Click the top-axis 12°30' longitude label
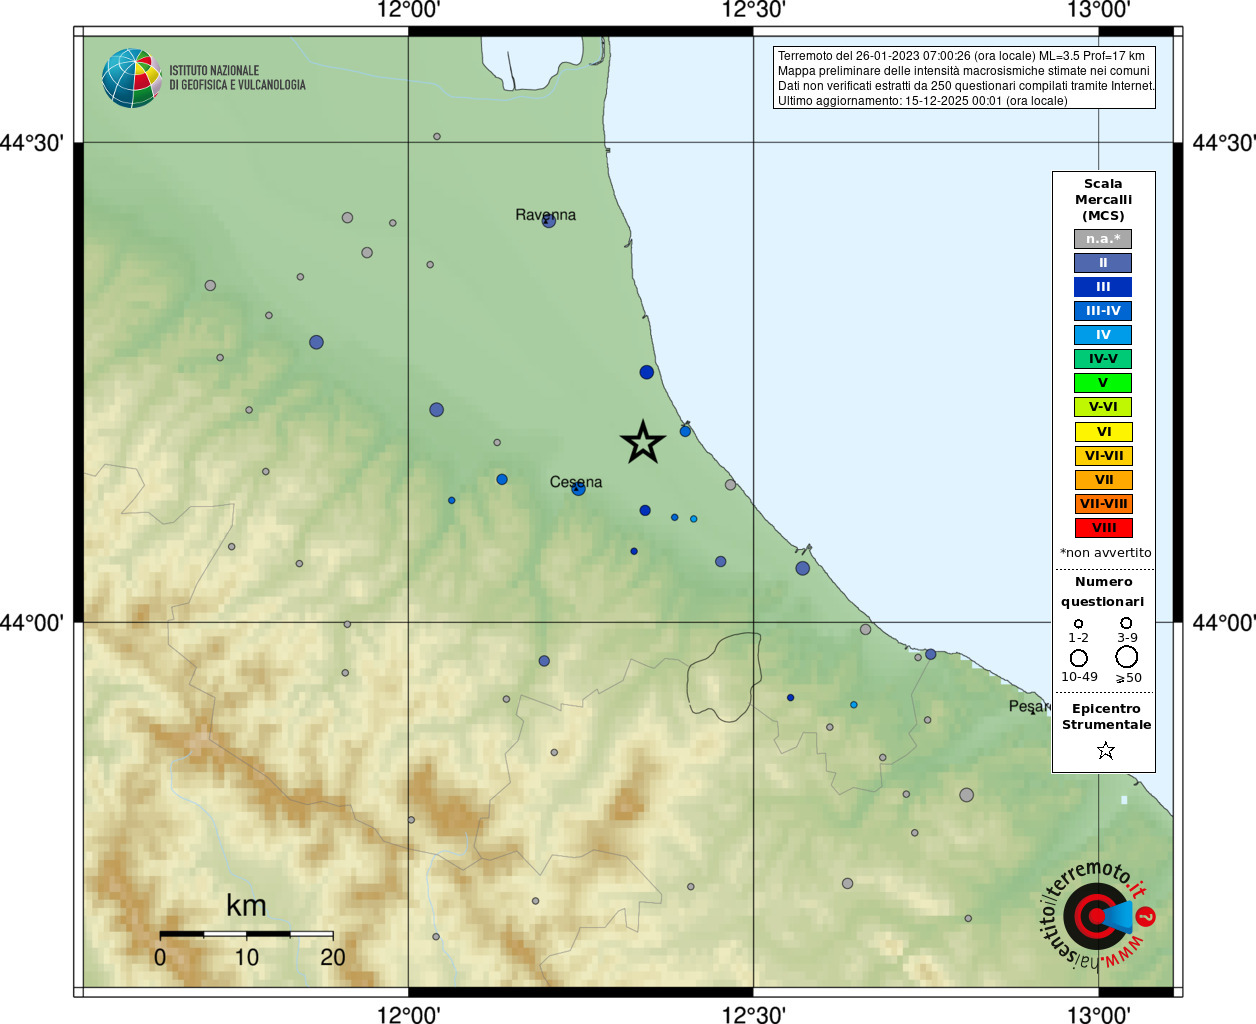1256x1024 pixels. coord(754,10)
